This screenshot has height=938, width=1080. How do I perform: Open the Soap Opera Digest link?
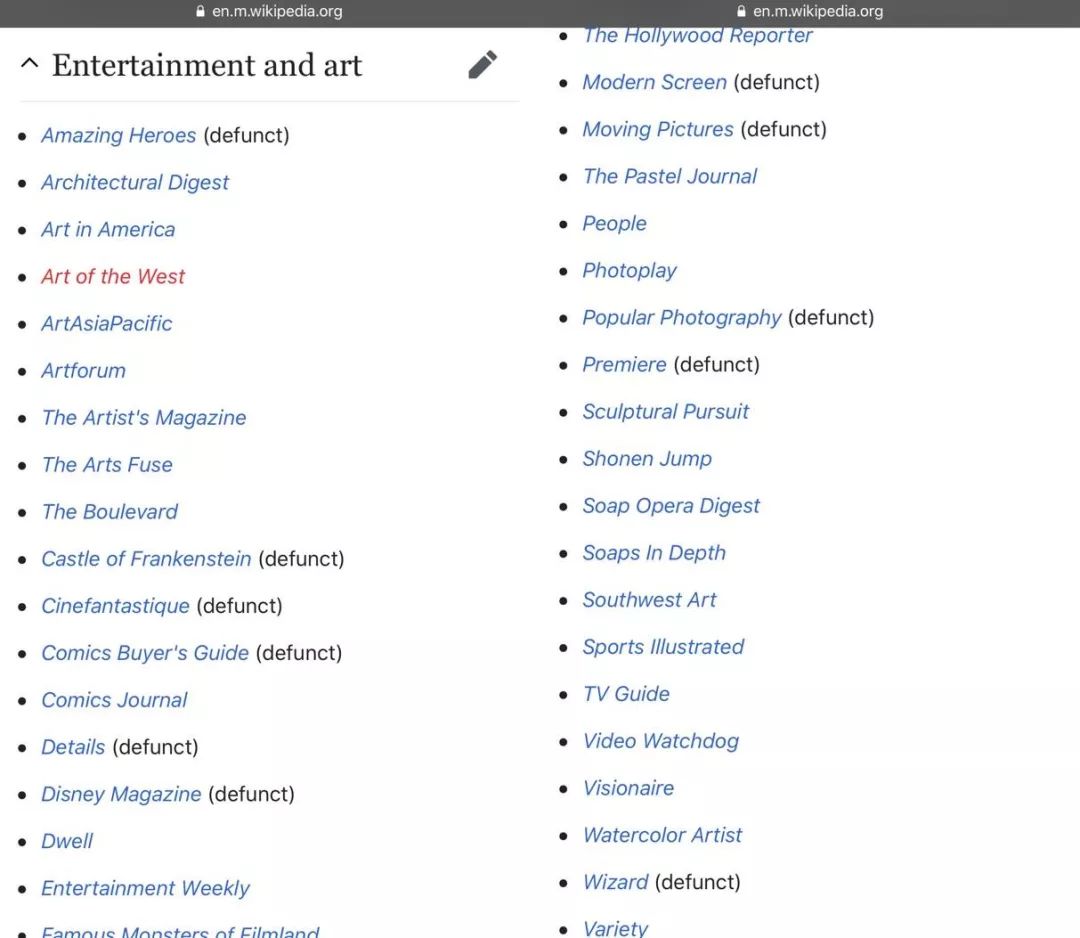point(671,506)
